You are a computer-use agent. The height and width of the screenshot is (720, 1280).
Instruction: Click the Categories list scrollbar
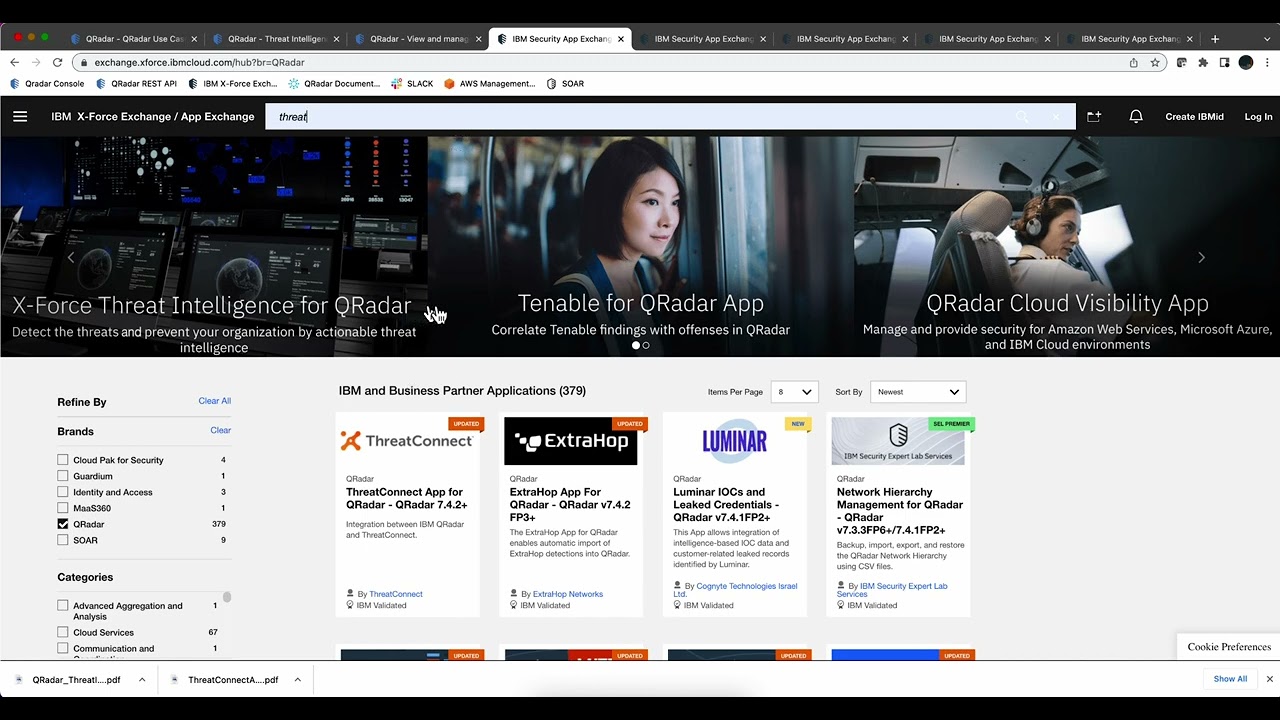[x=227, y=597]
